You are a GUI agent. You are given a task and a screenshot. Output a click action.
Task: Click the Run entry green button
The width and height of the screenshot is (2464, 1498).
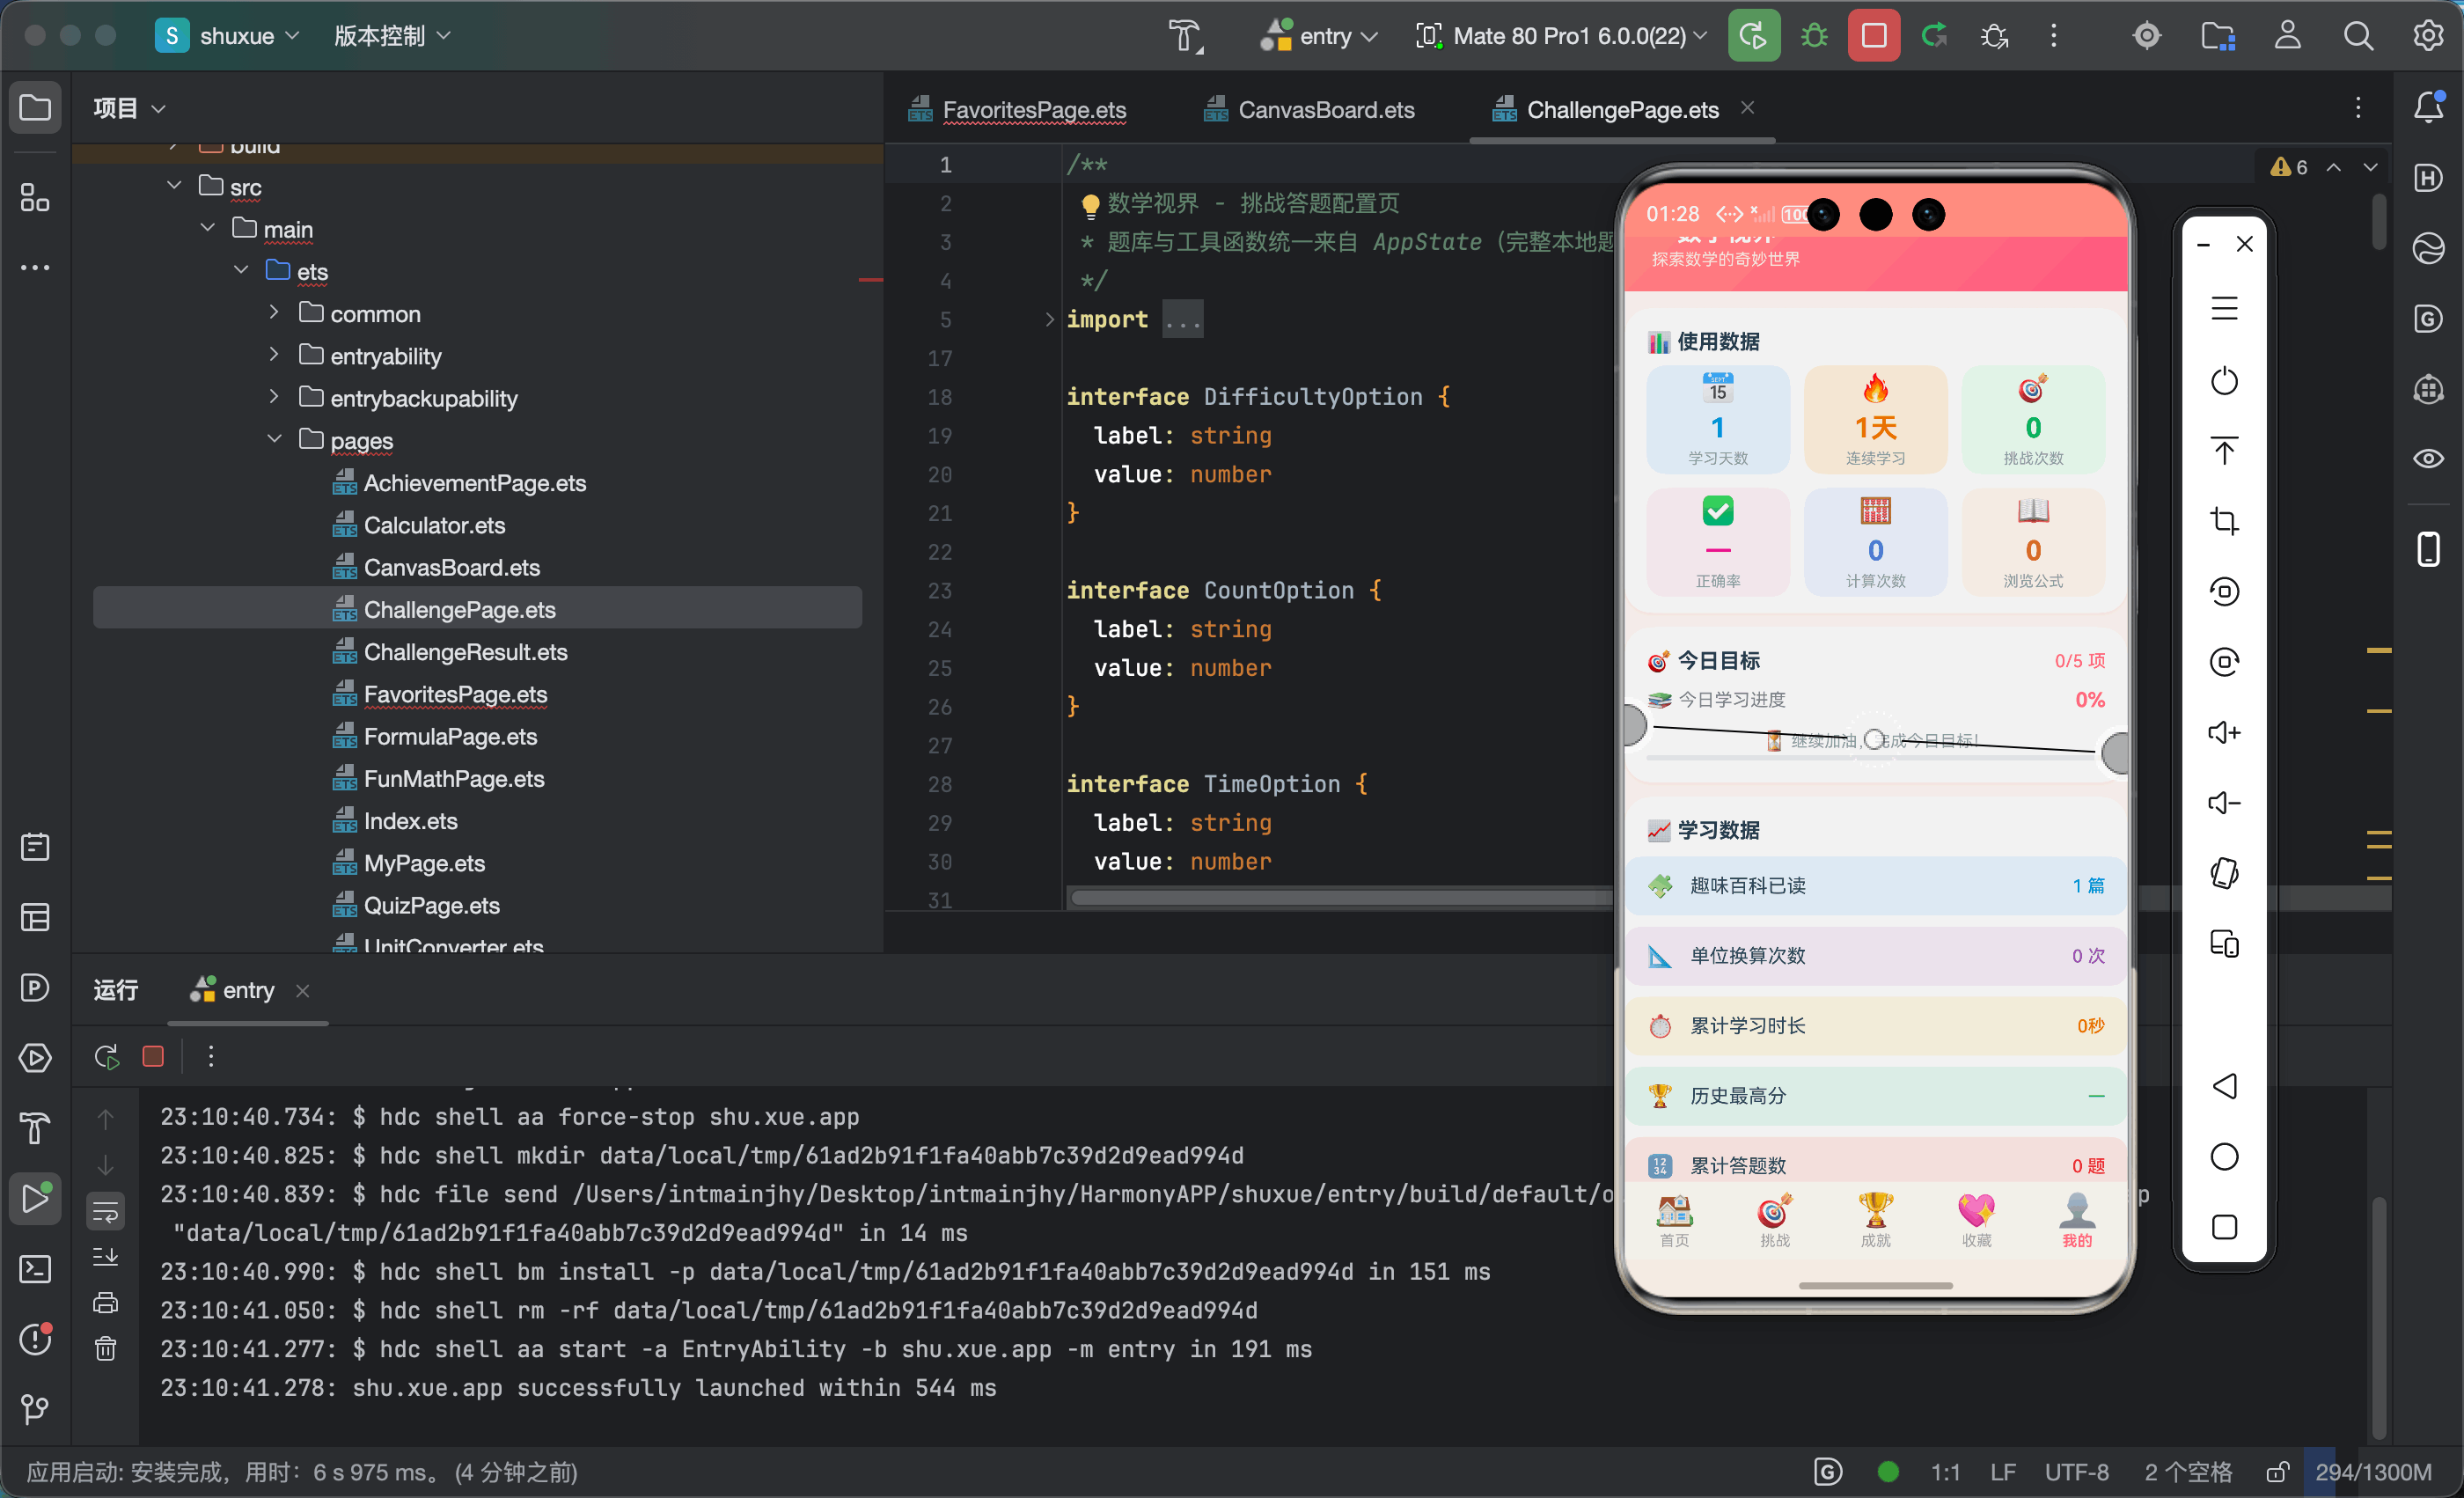pyautogui.click(x=1753, y=36)
